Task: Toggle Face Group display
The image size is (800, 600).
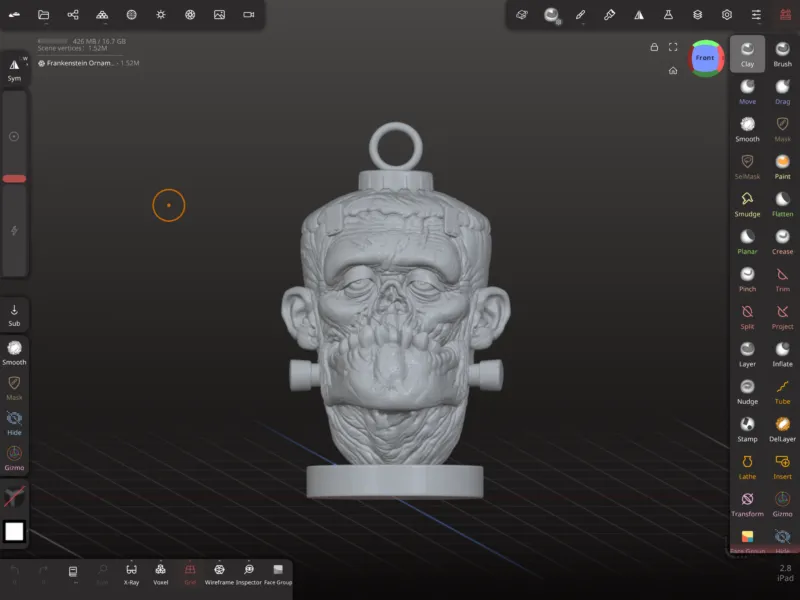Action: tap(278, 573)
